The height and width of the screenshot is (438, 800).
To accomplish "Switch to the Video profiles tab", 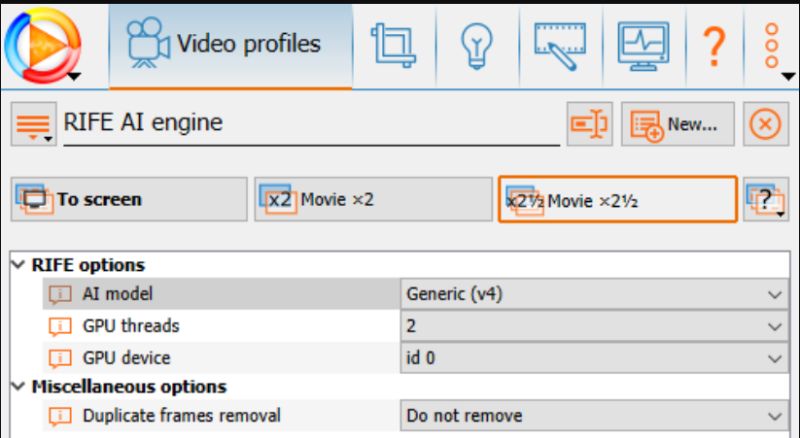I will pos(229,45).
